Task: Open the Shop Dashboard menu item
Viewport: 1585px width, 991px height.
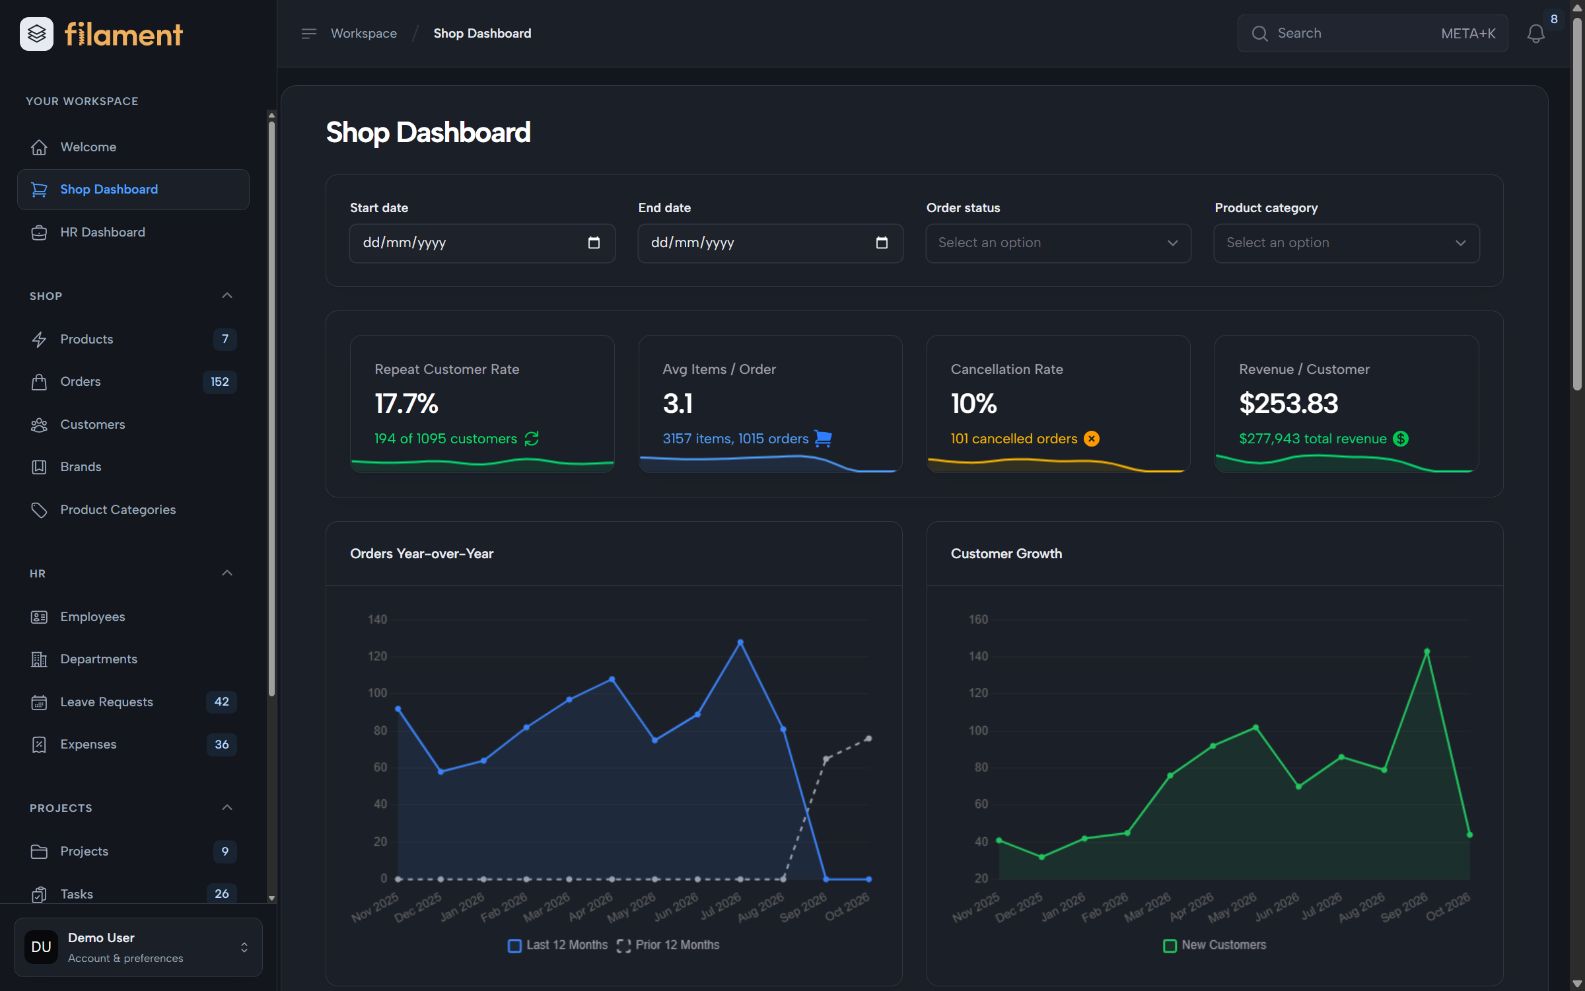Action: coord(133,190)
